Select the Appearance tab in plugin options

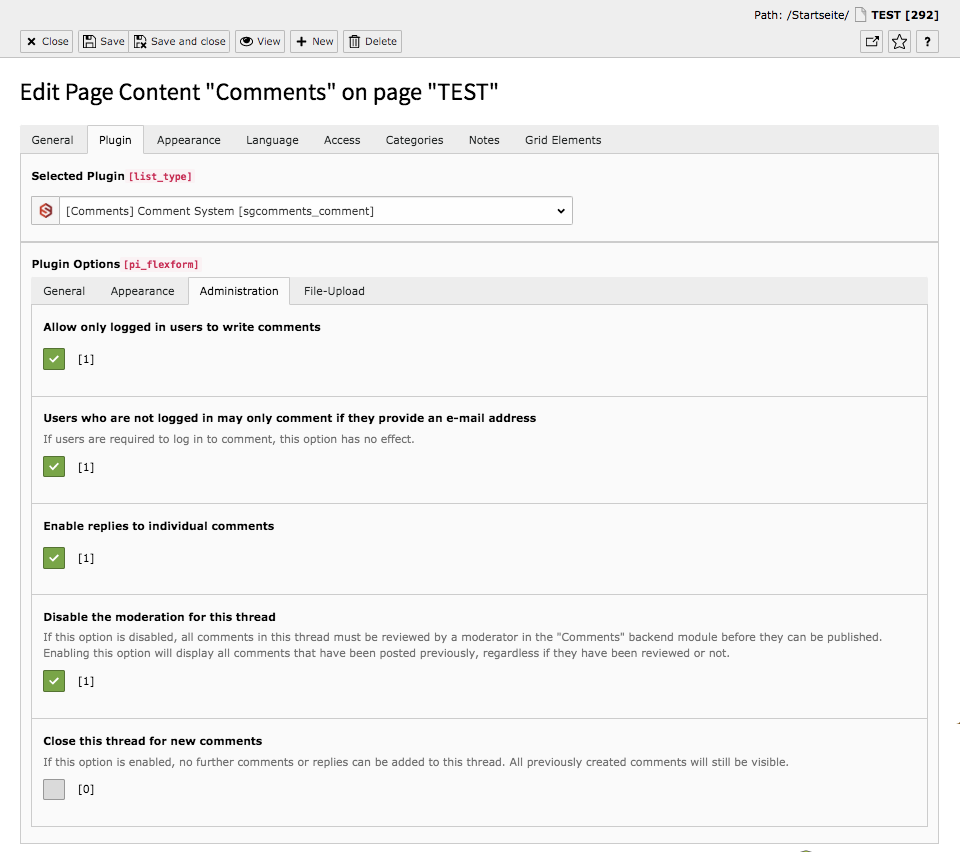(x=142, y=291)
